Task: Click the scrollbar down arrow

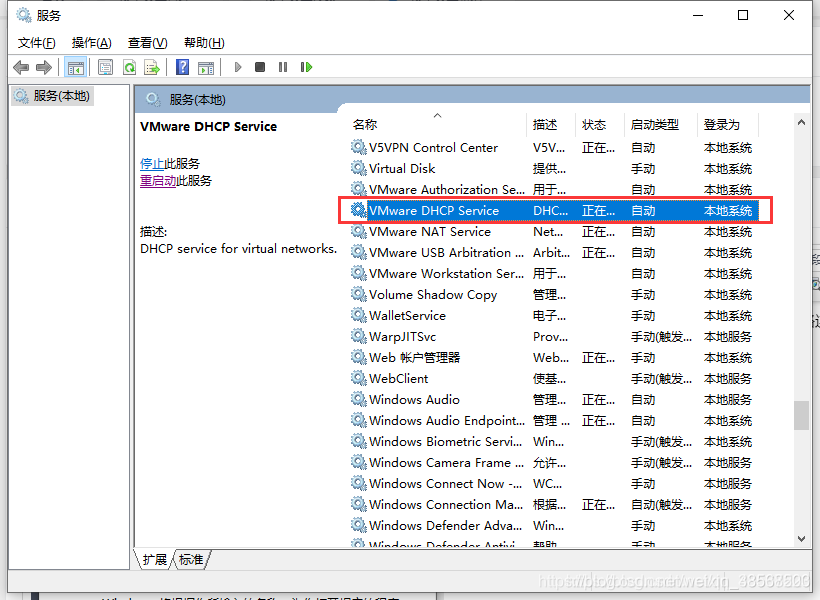Action: [x=801, y=539]
